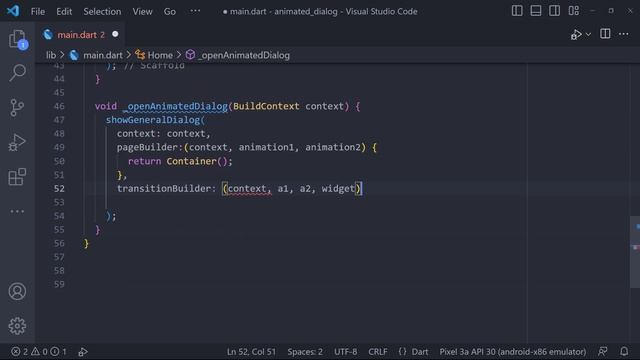Click the Visual Studio Code logo

tap(13, 11)
